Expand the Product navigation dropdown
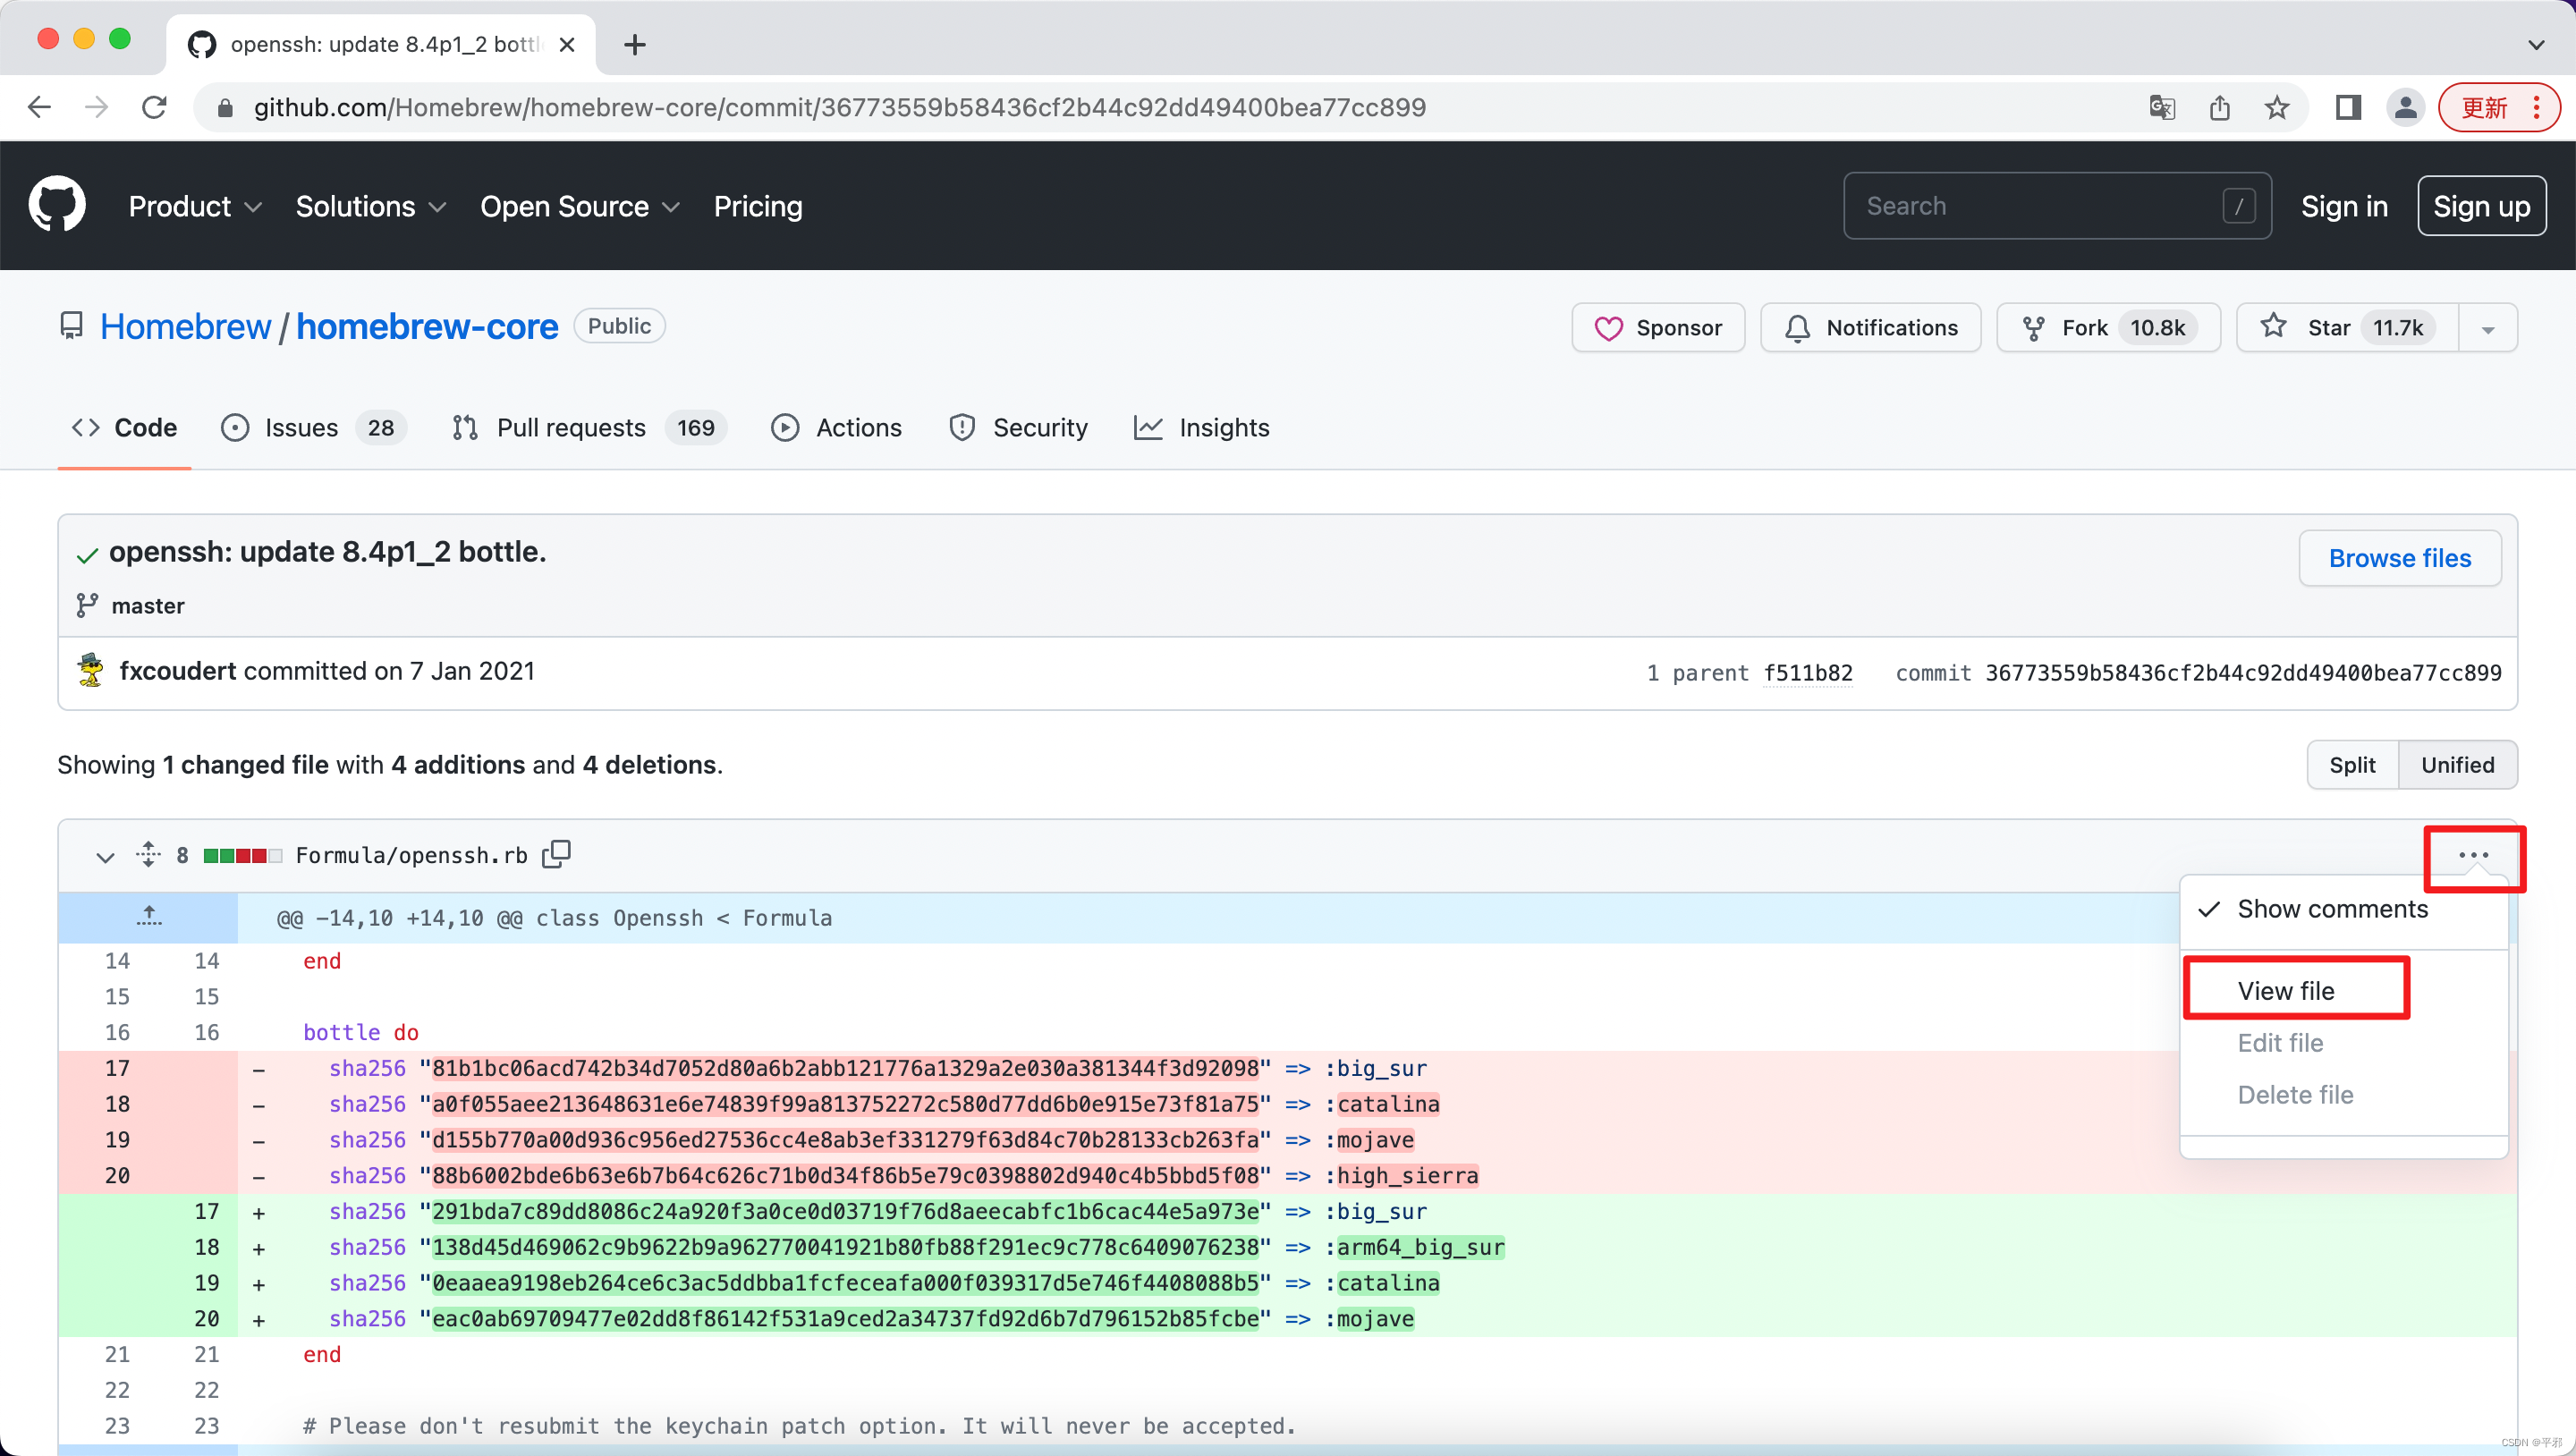 point(195,206)
